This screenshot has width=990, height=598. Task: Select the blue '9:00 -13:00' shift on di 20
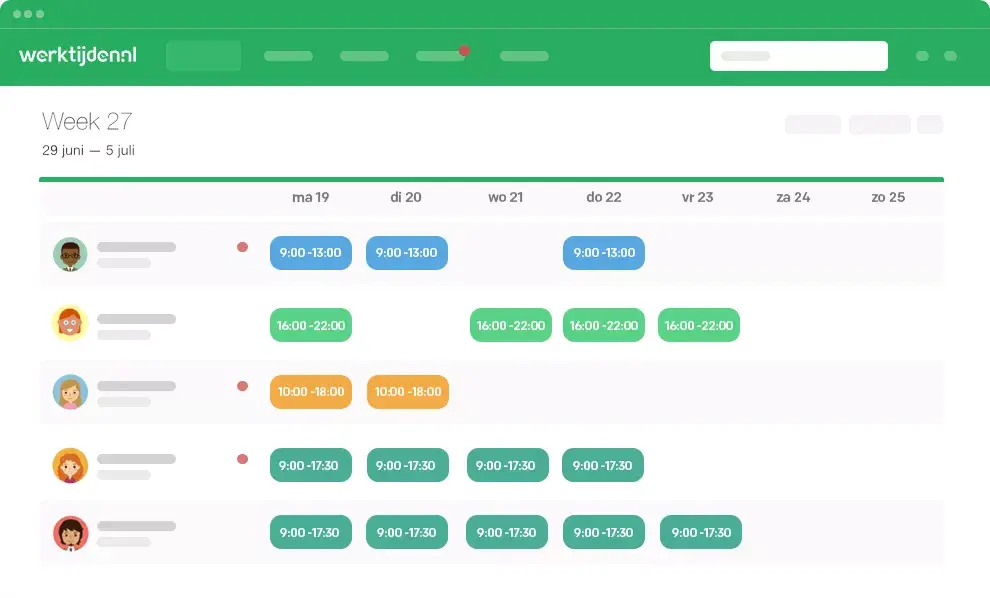pos(406,253)
